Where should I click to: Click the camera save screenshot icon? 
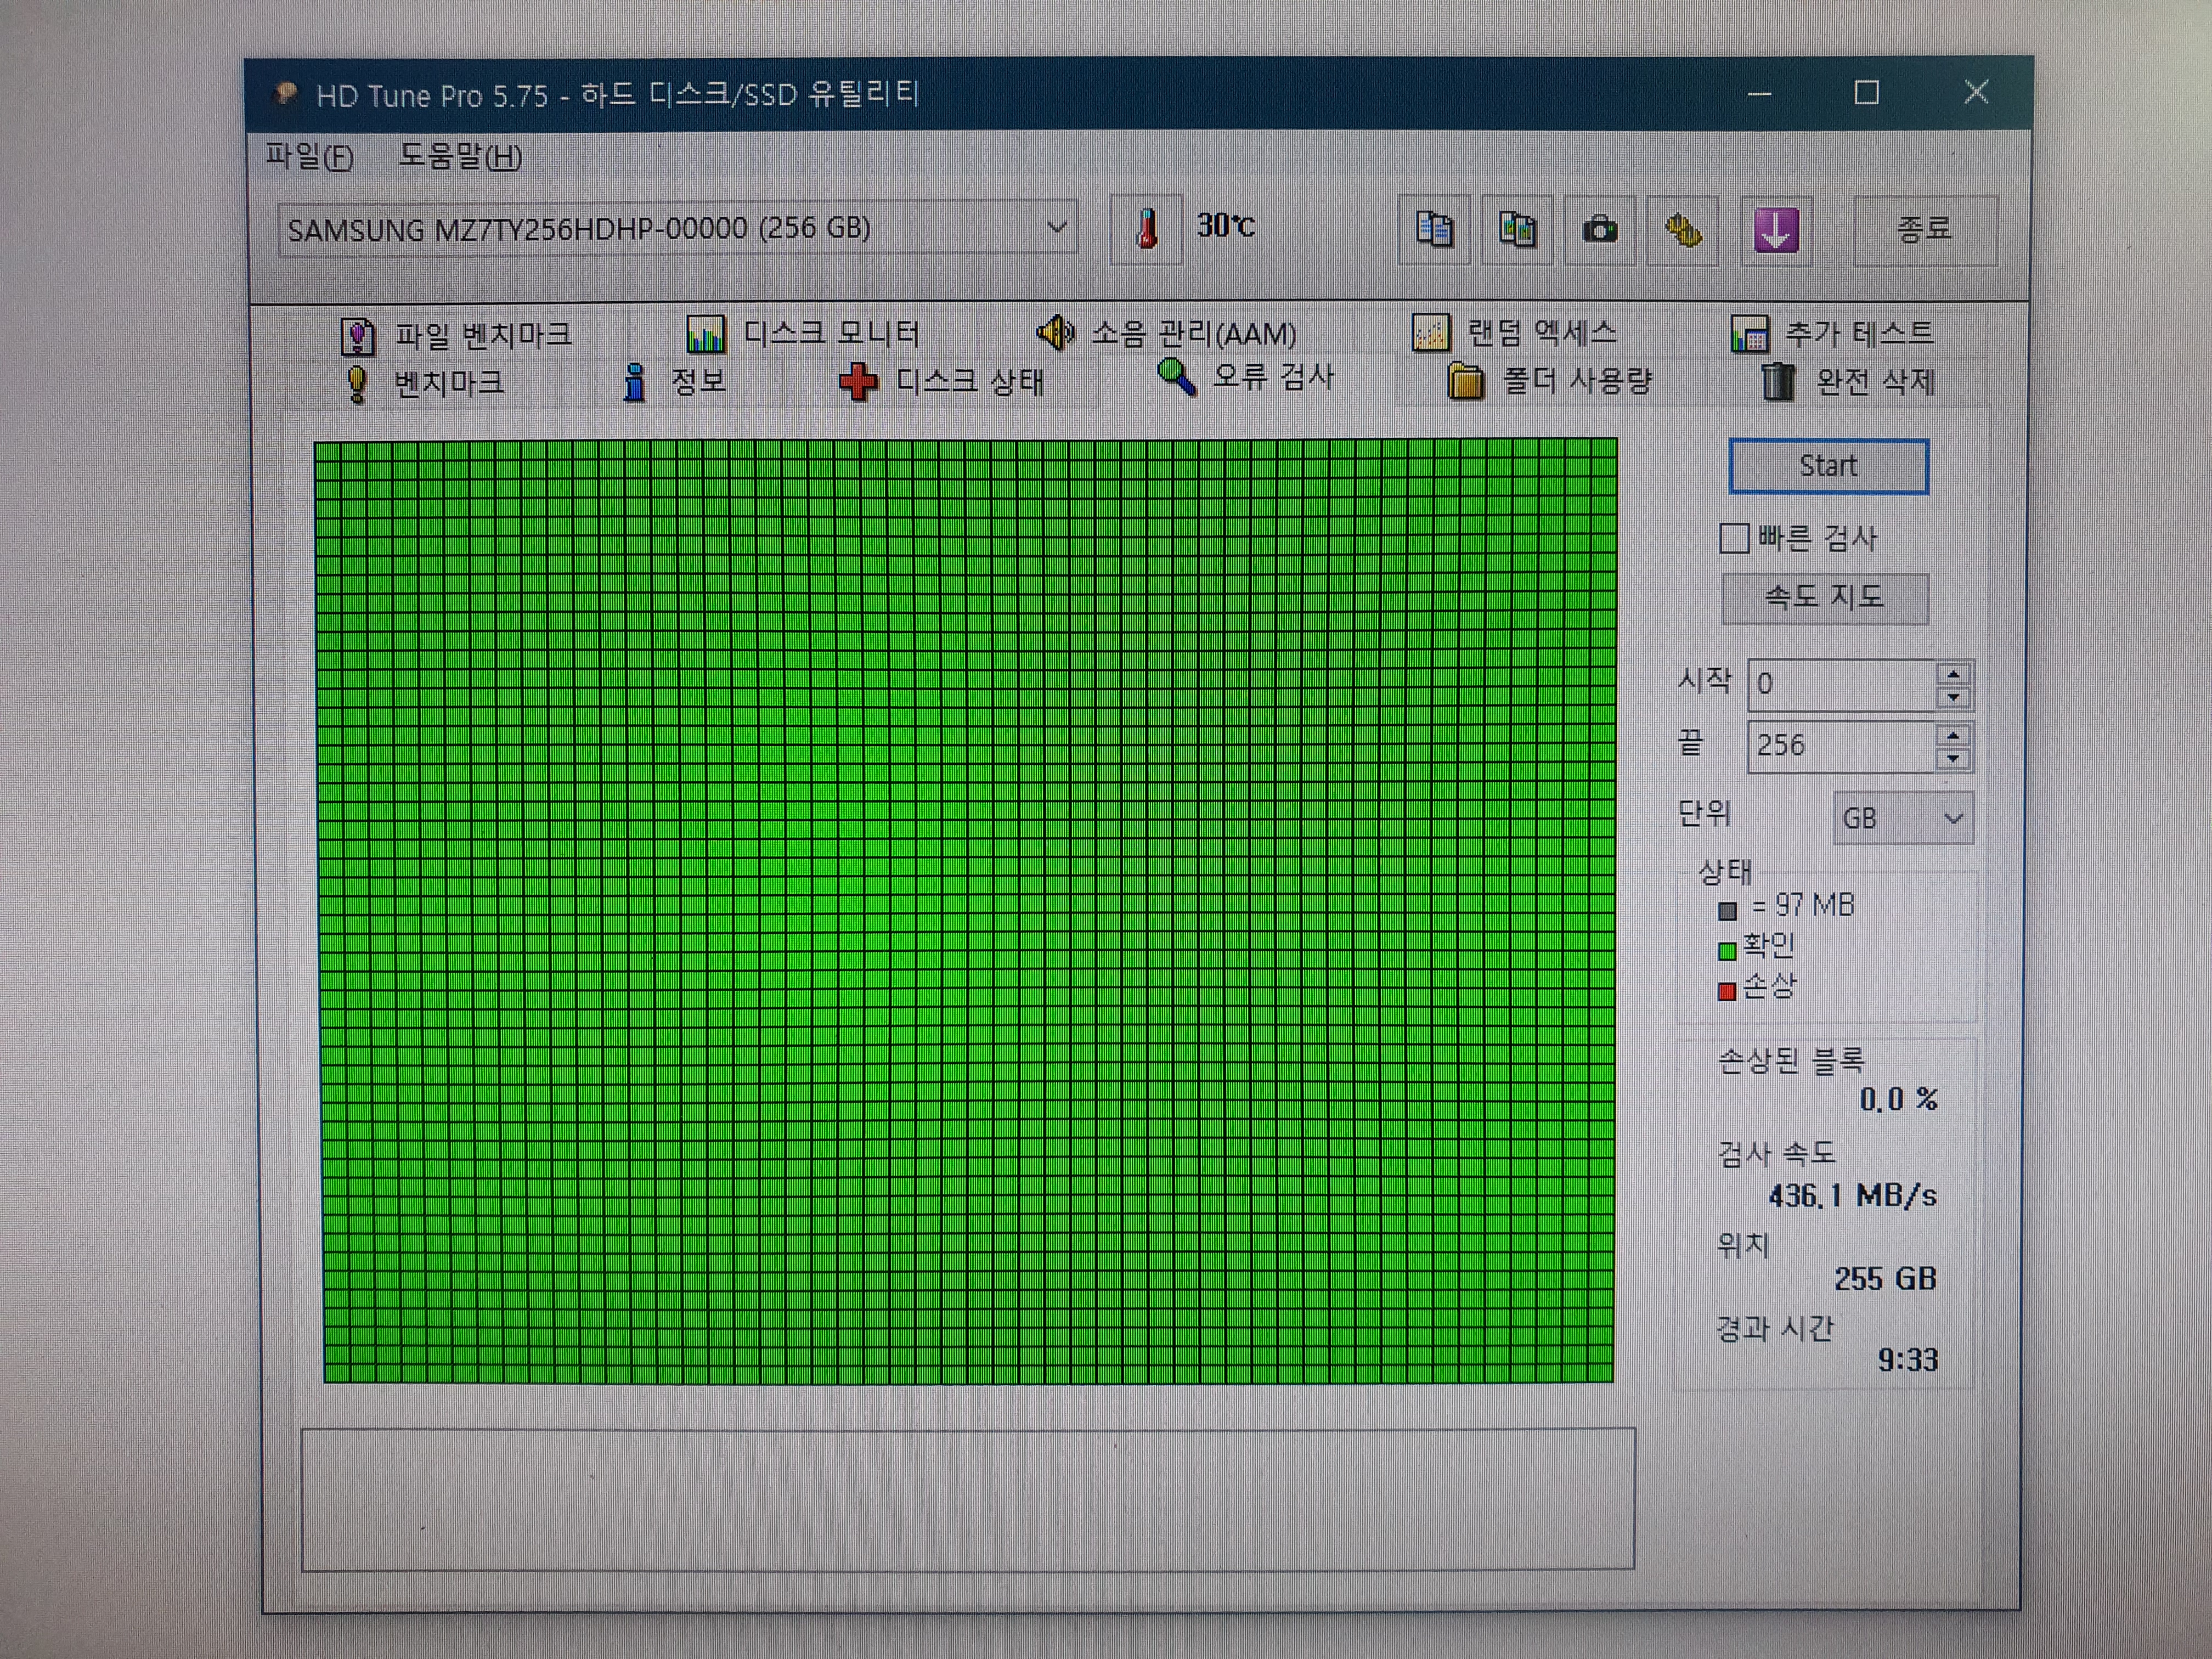[x=1600, y=230]
